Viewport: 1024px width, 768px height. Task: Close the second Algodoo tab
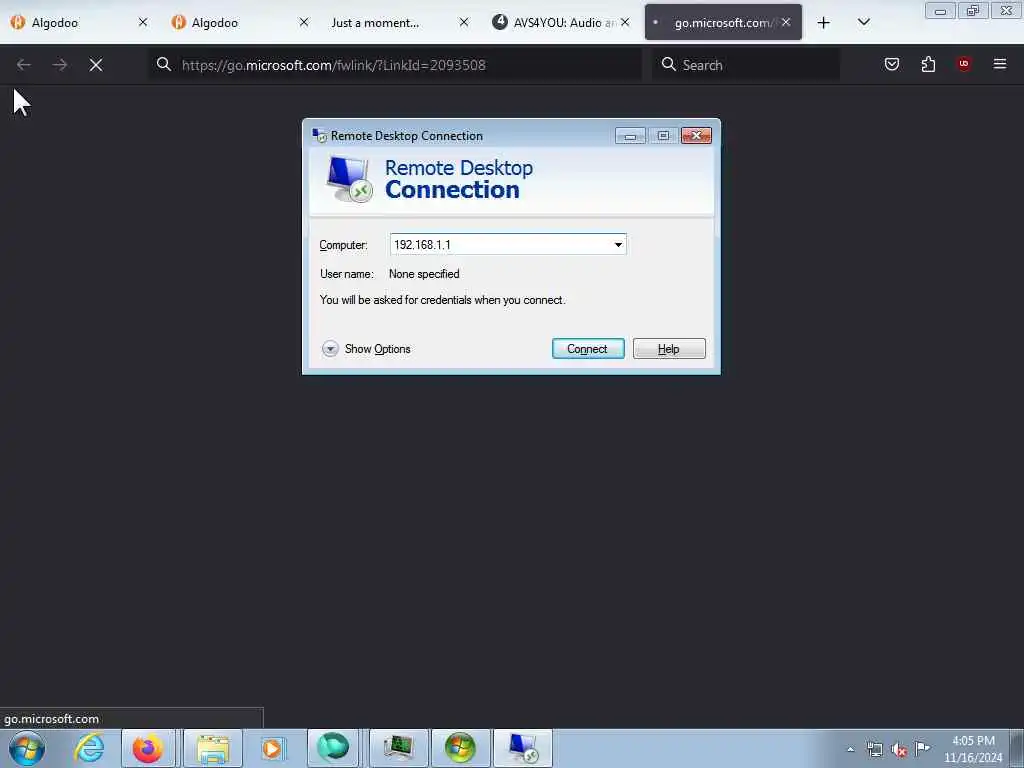[x=304, y=22]
